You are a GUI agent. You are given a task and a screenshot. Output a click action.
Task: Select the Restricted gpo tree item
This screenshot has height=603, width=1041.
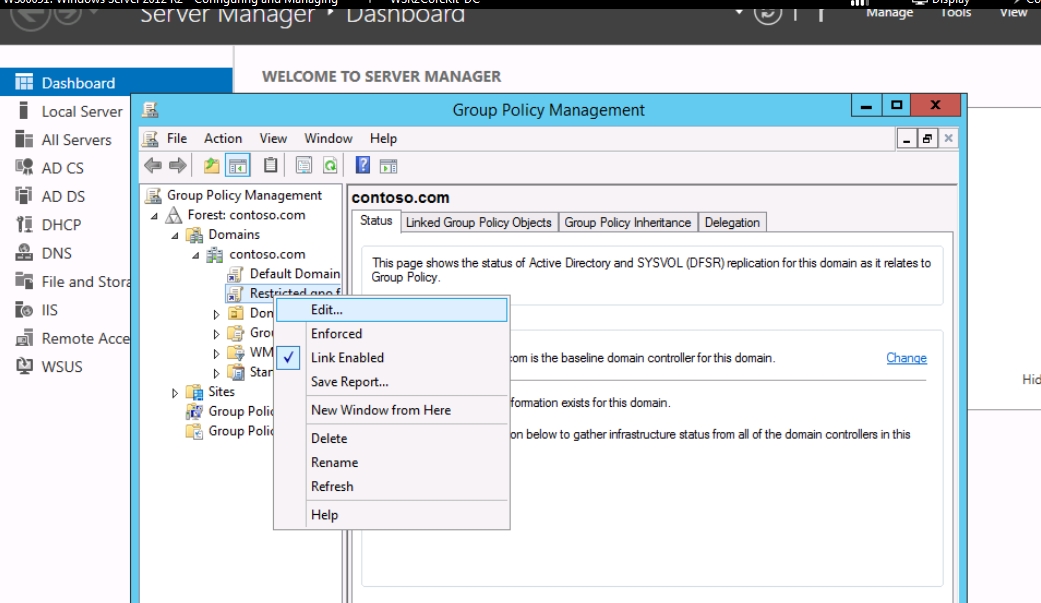[x=295, y=293]
